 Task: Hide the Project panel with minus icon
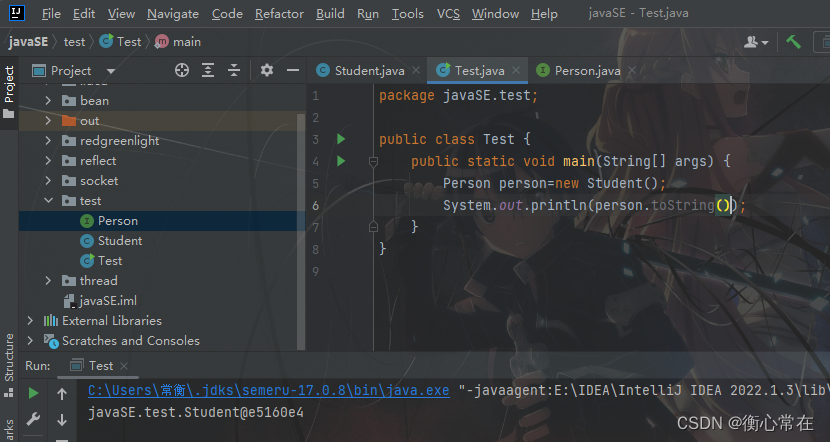point(293,70)
